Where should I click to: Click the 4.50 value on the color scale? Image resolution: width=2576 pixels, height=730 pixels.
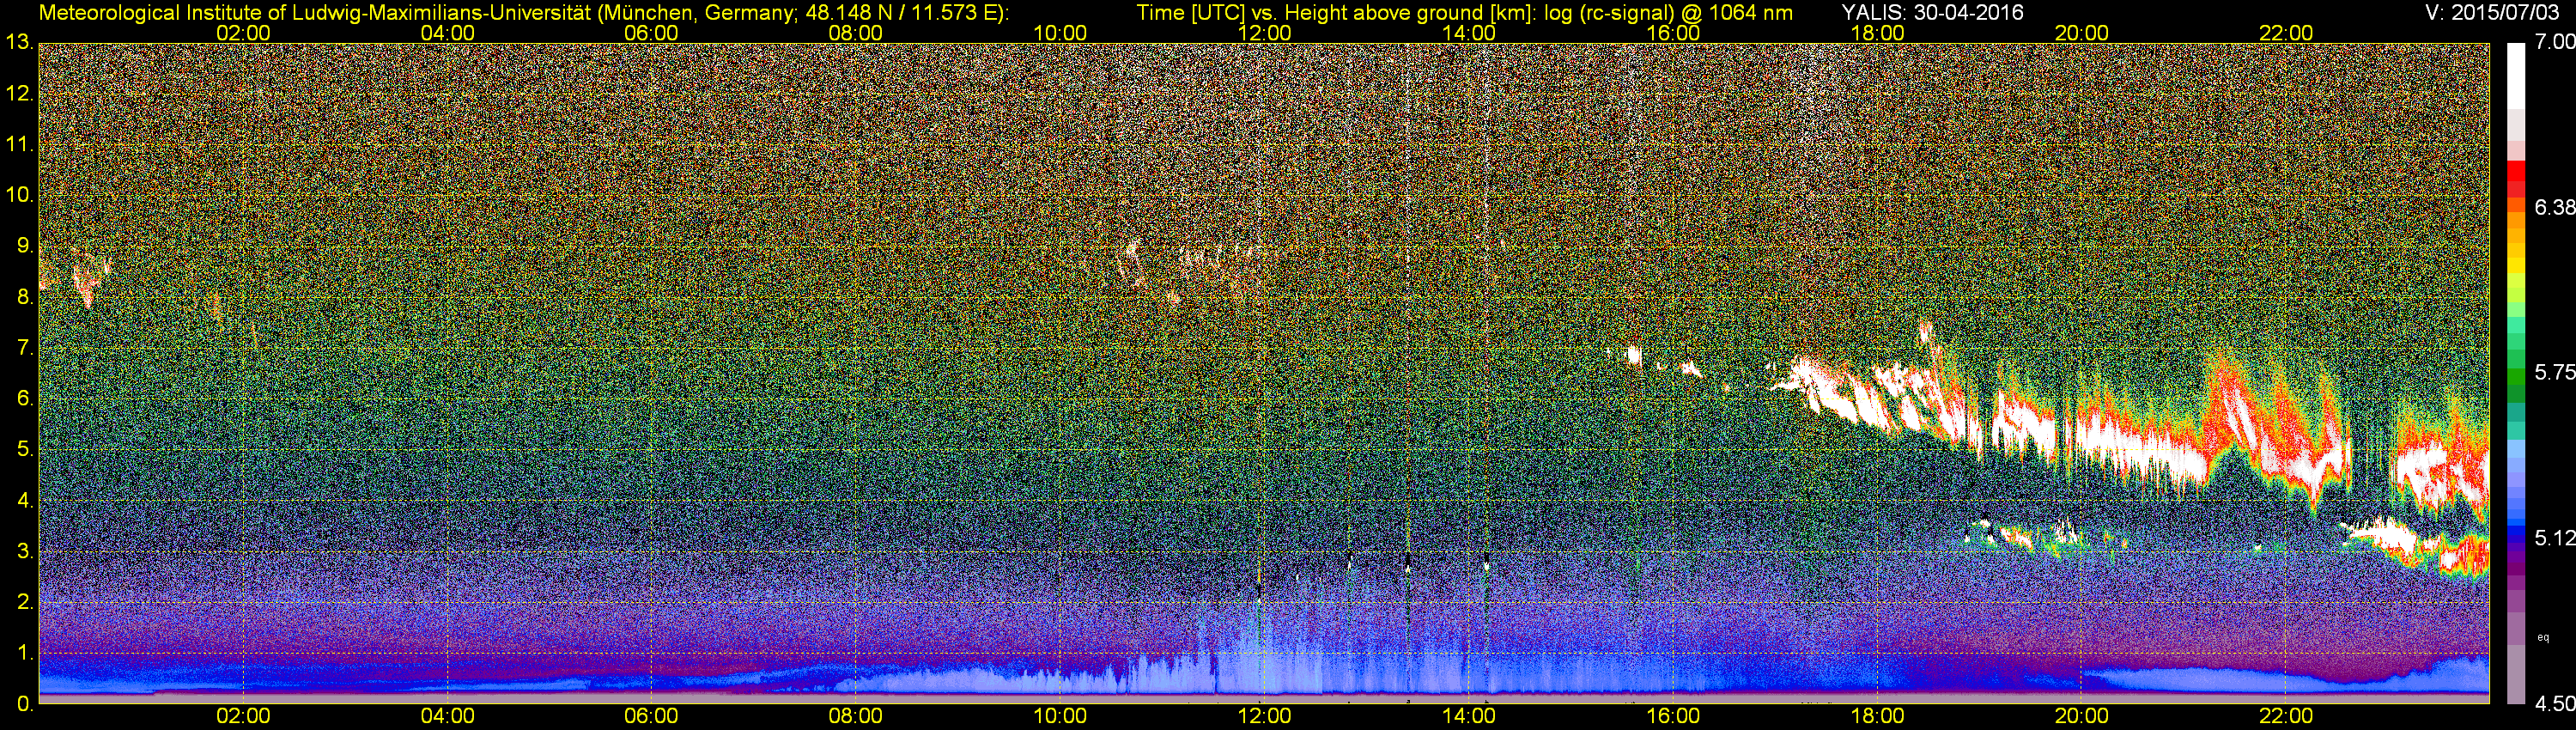(2555, 704)
